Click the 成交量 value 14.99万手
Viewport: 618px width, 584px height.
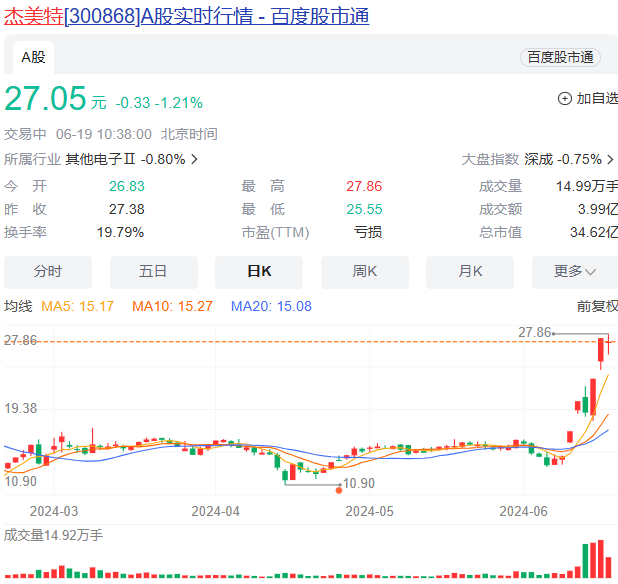coord(587,186)
